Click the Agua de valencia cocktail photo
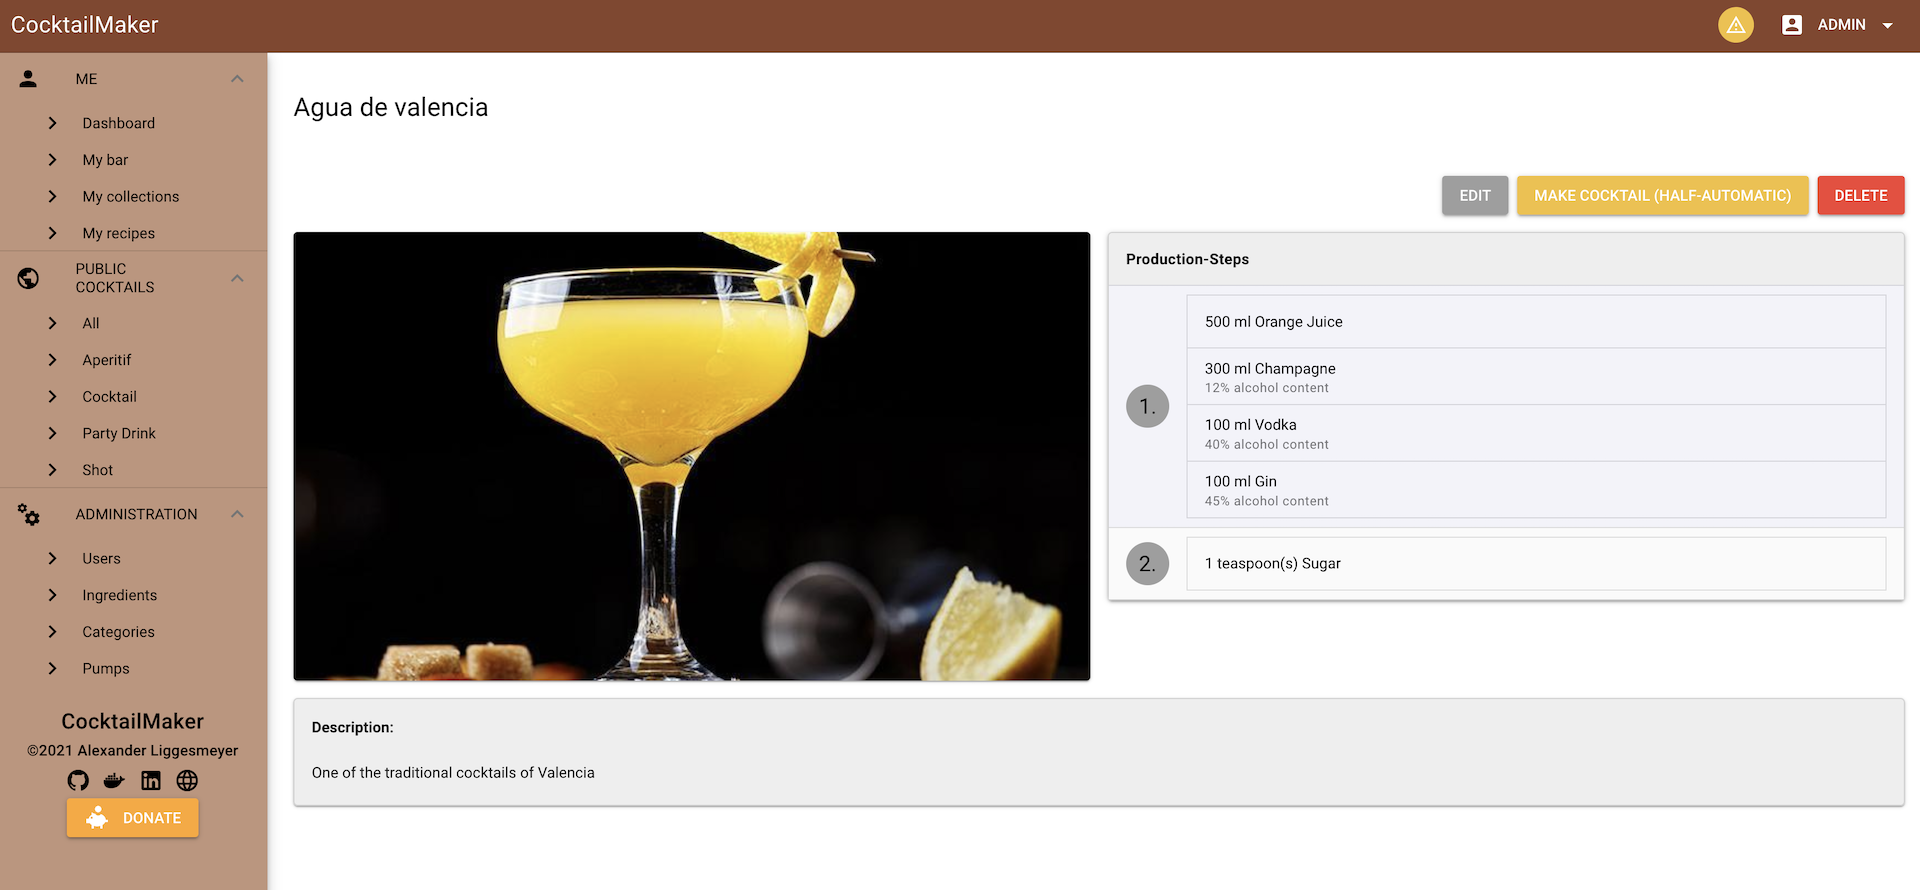 (691, 457)
